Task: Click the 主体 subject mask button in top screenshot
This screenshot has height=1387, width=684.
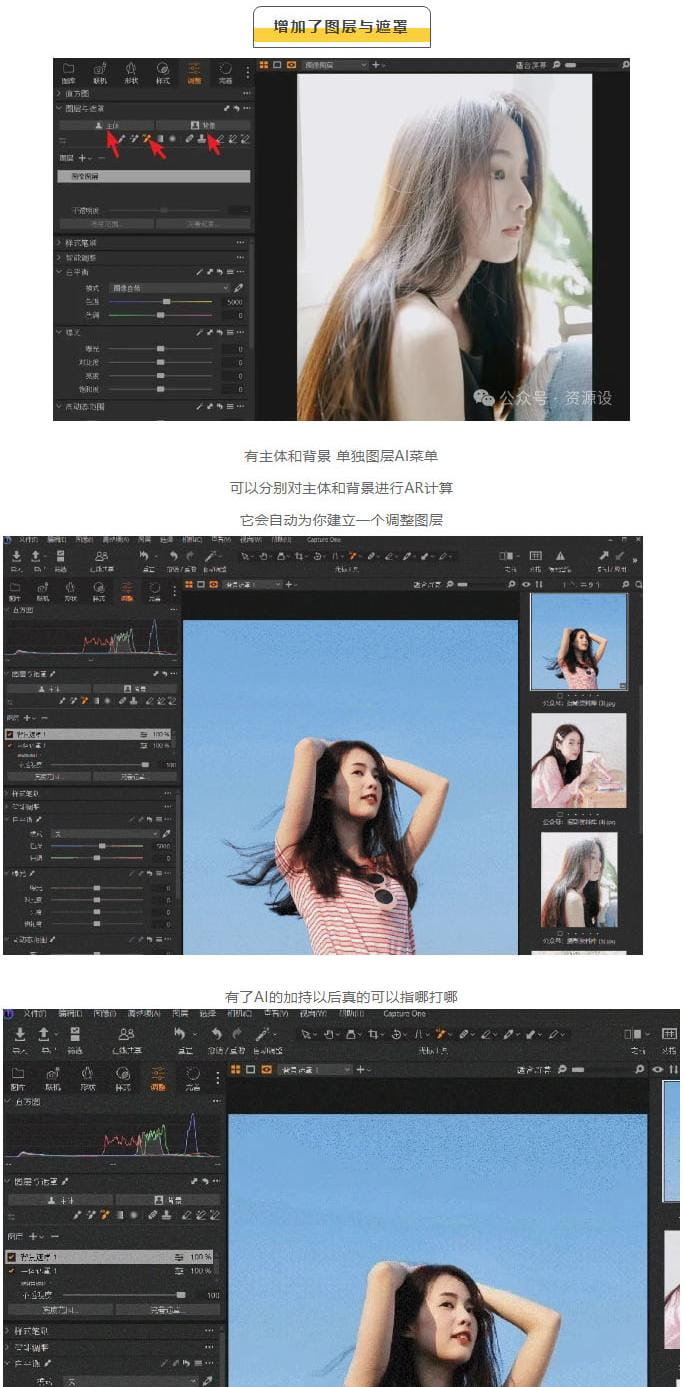Action: click(107, 125)
